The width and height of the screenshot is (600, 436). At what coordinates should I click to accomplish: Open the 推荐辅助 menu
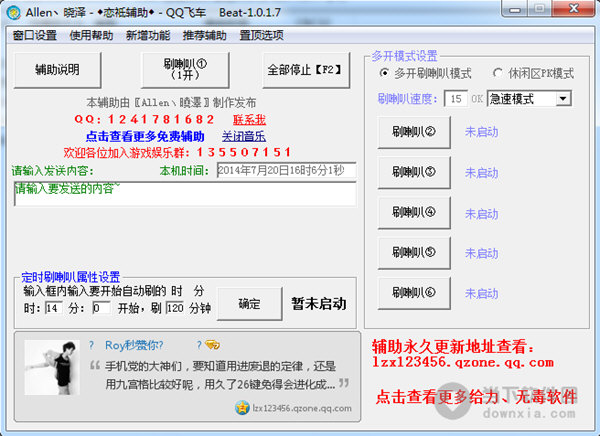click(204, 36)
